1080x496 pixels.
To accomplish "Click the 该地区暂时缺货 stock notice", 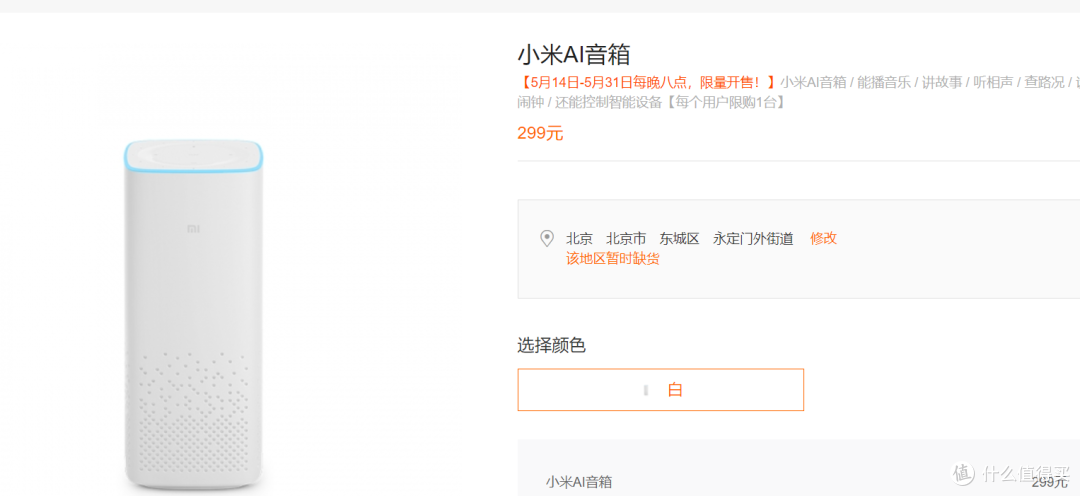I will pyautogui.click(x=612, y=259).
